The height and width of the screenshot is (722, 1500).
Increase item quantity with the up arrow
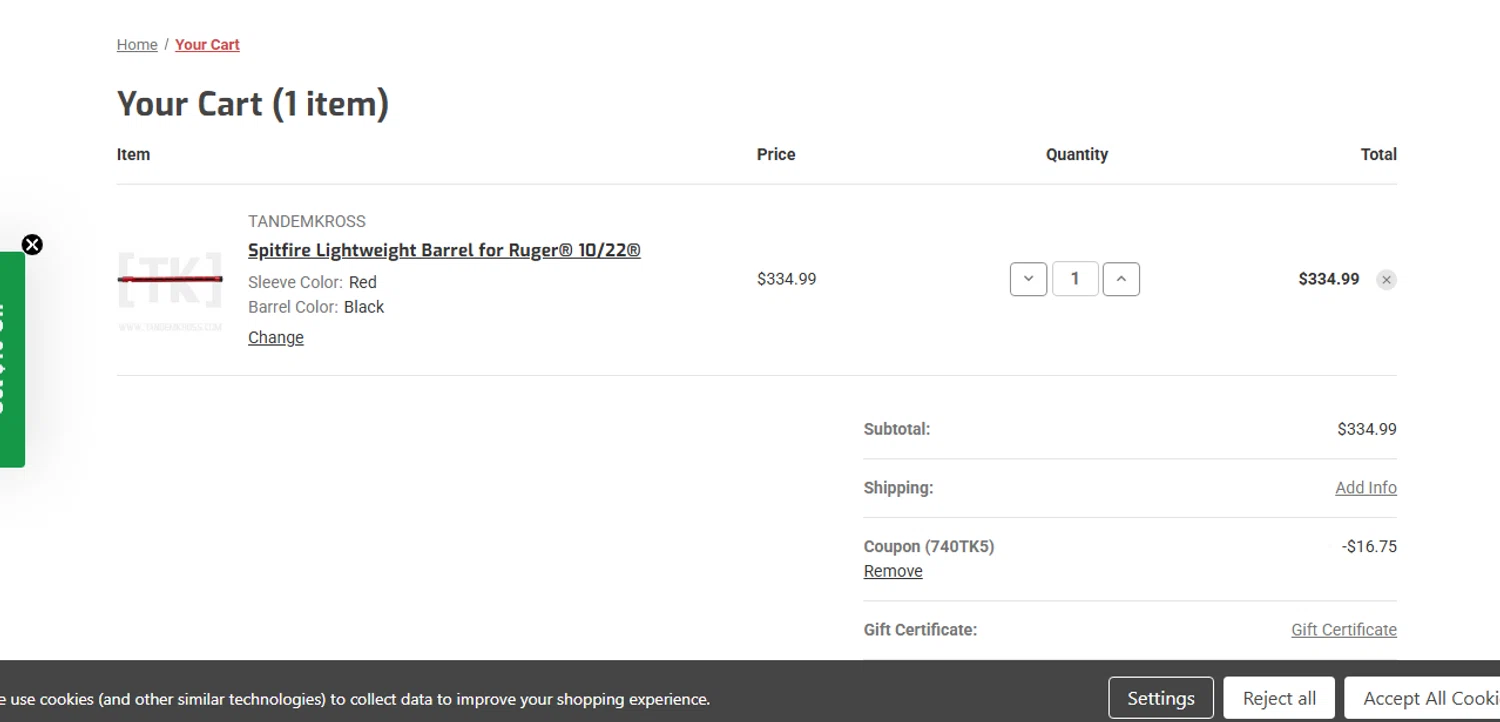click(1121, 279)
